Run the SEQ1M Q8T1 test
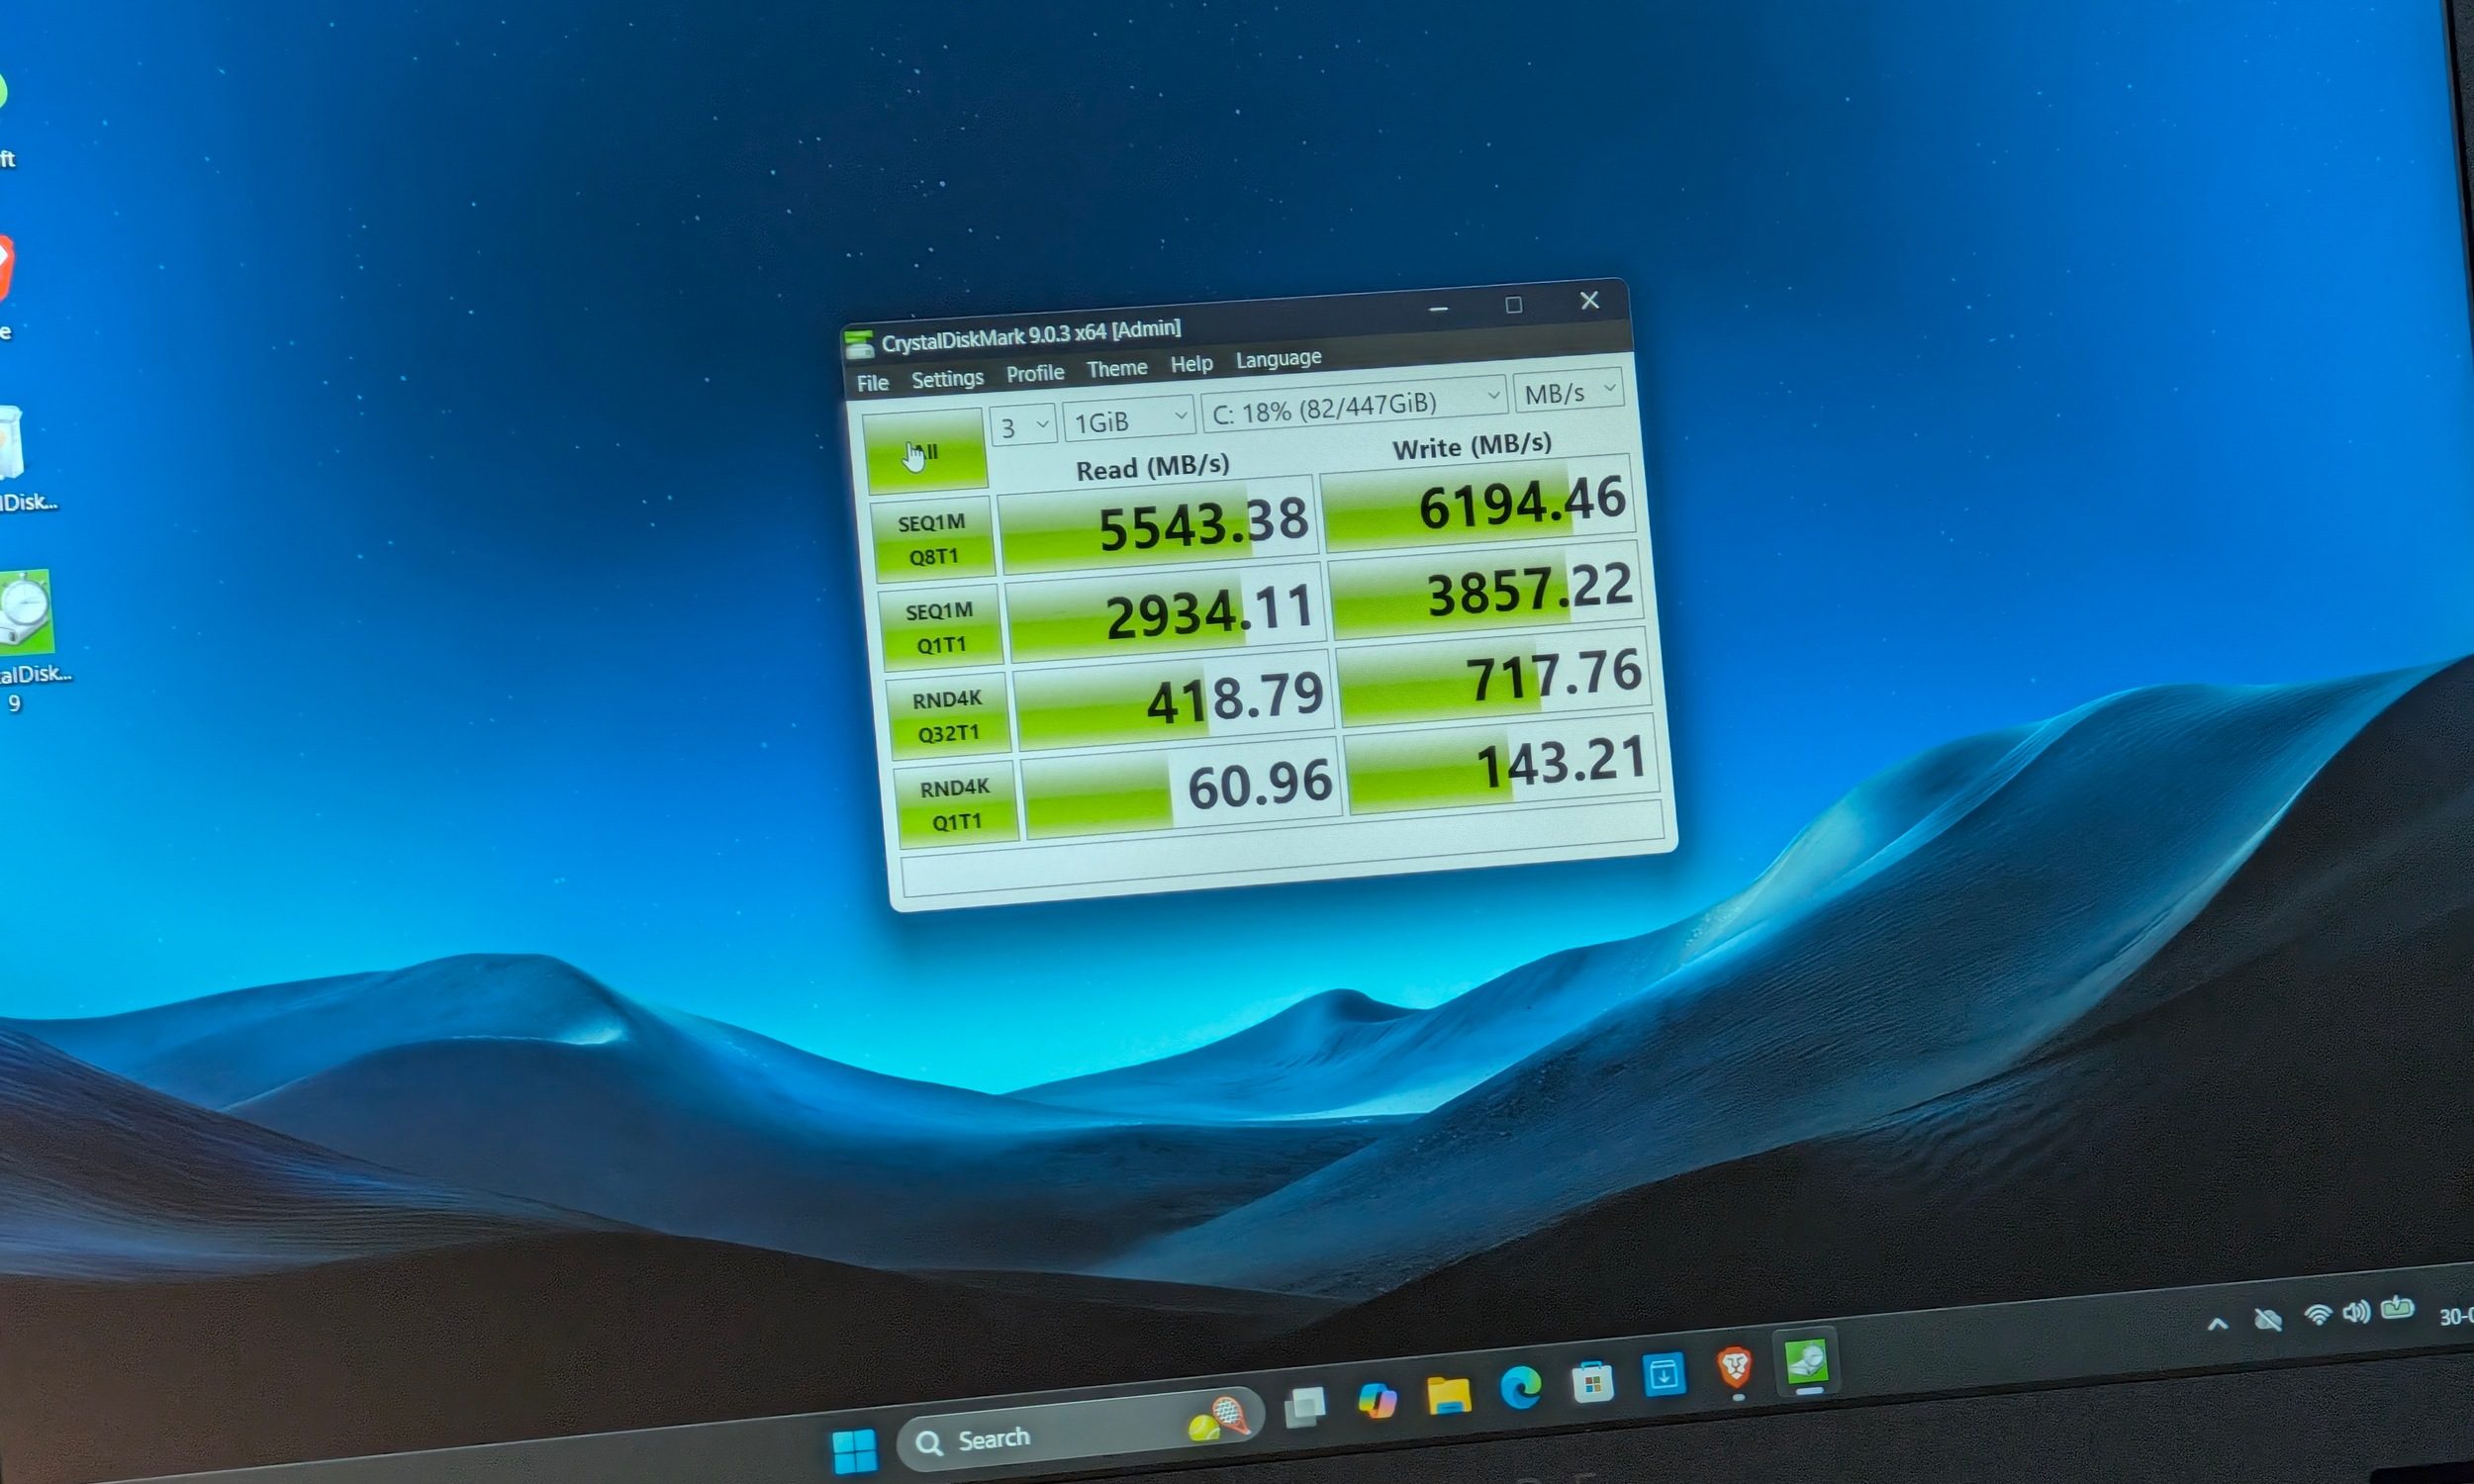 (932, 539)
